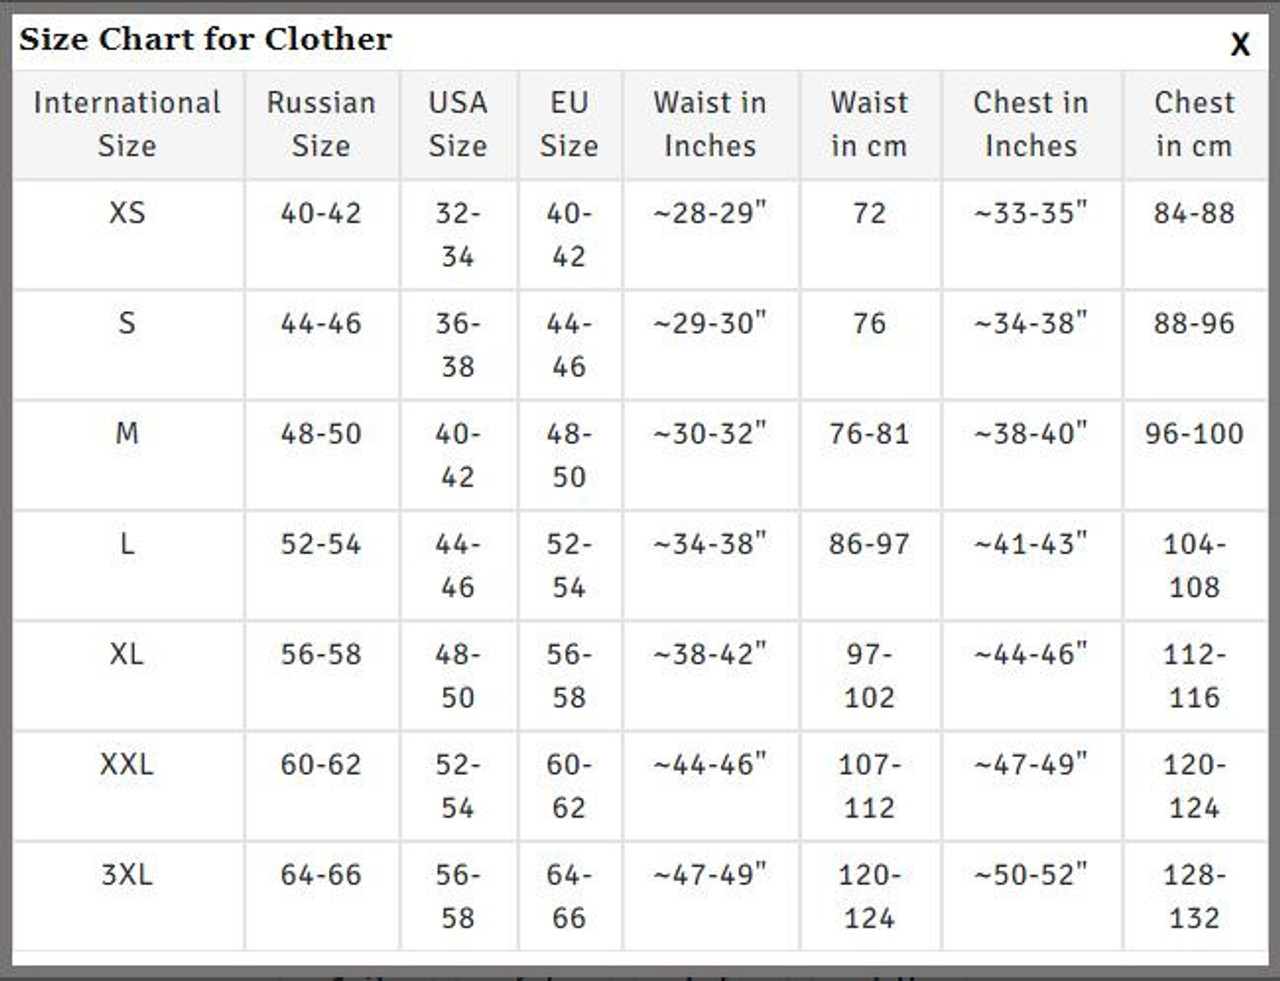Click the Chest in Inches header
This screenshot has height=981, width=1280.
pos(1031,123)
